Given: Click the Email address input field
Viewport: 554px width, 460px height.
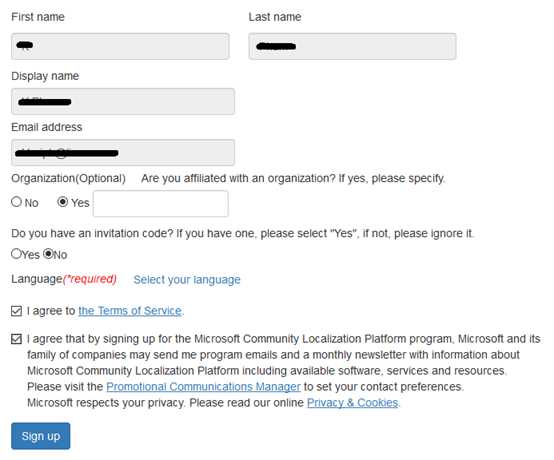Looking at the screenshot, I should (x=123, y=153).
